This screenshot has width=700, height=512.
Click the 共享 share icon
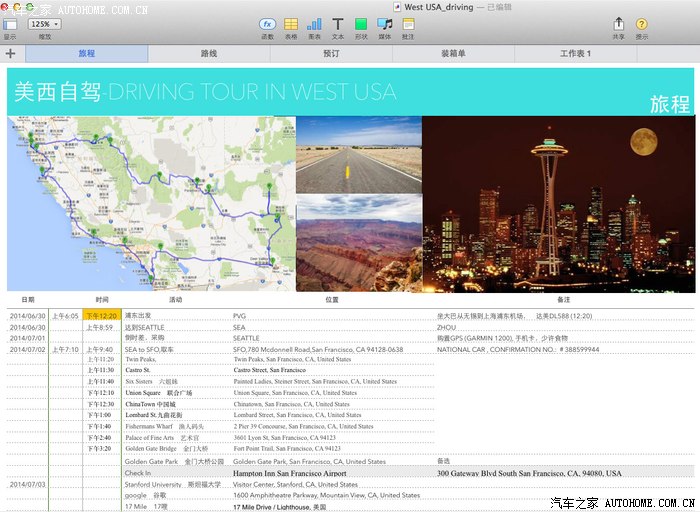tap(619, 24)
